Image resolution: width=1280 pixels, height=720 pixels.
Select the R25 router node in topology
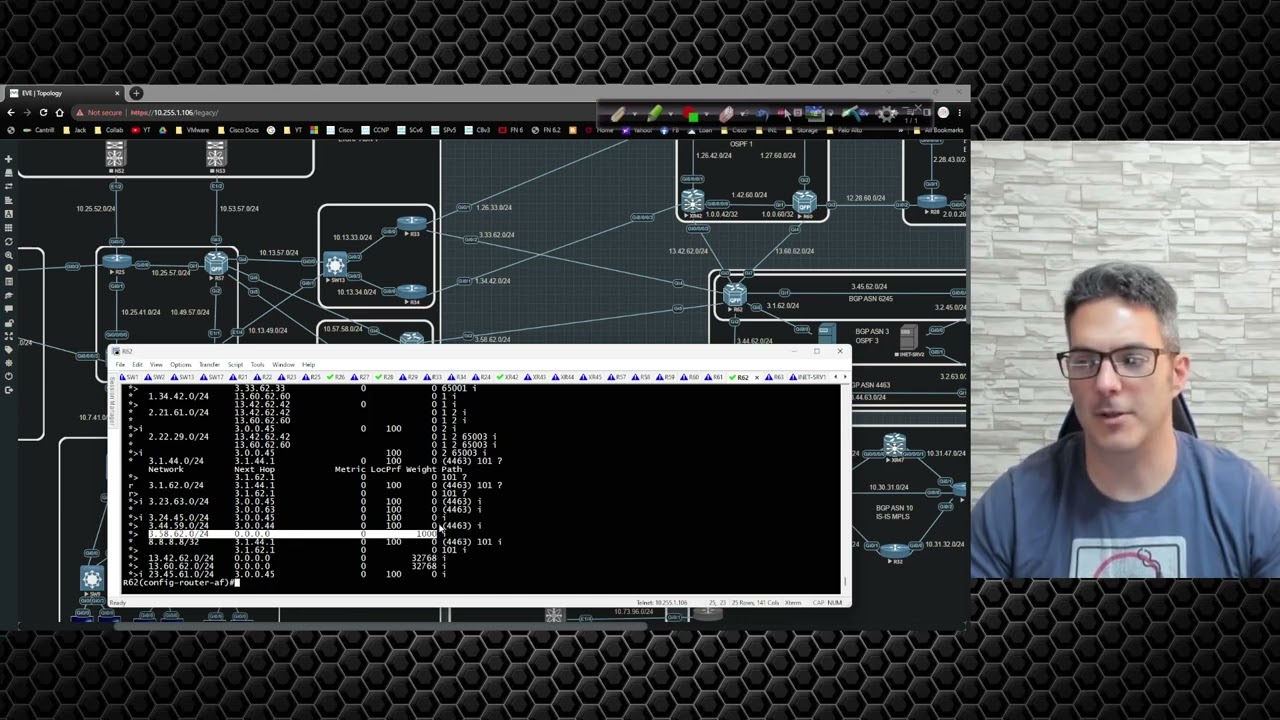coord(117,263)
